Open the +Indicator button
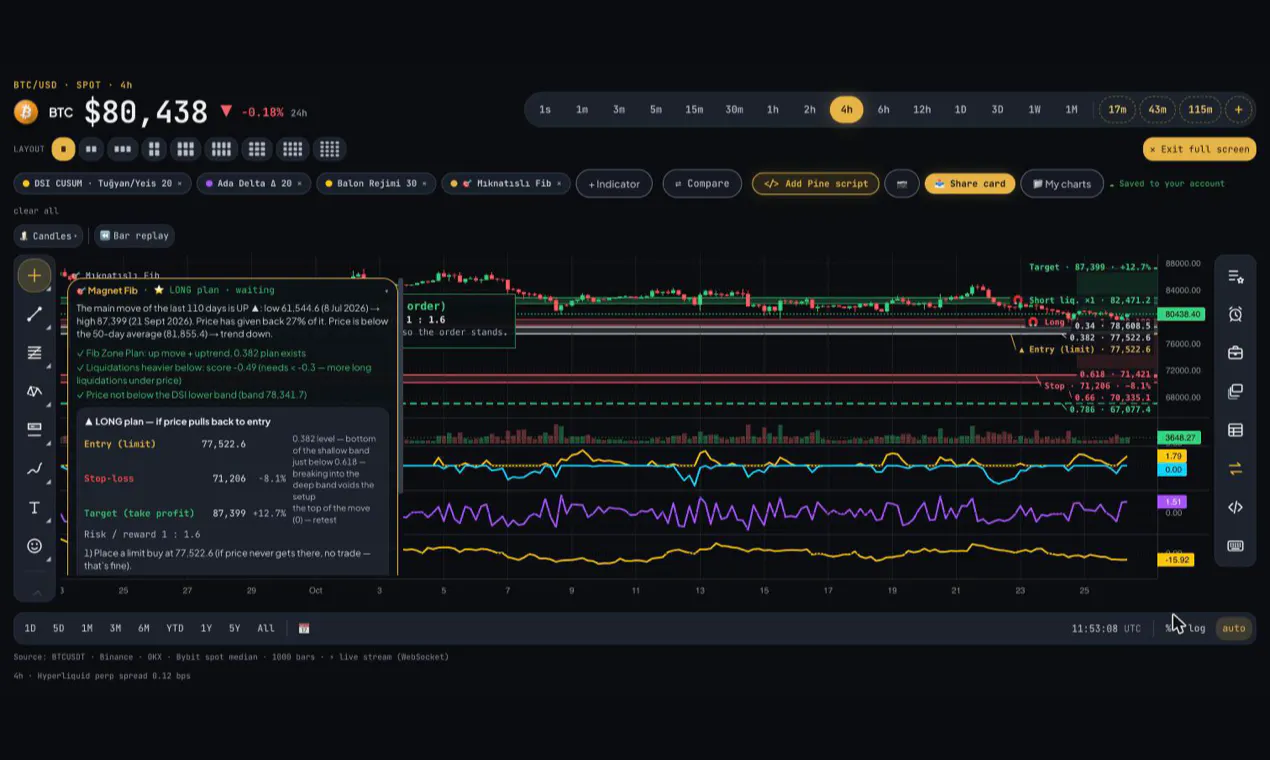 (614, 184)
